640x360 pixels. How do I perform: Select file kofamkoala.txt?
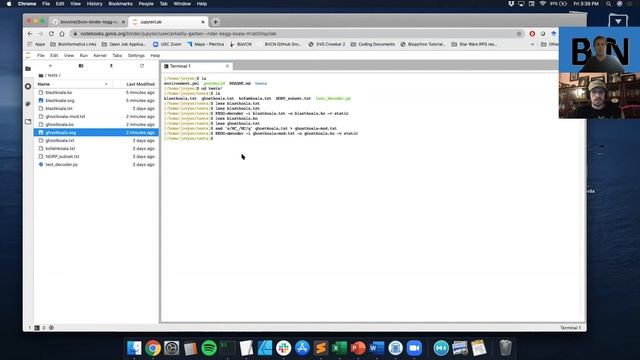tap(96, 149)
